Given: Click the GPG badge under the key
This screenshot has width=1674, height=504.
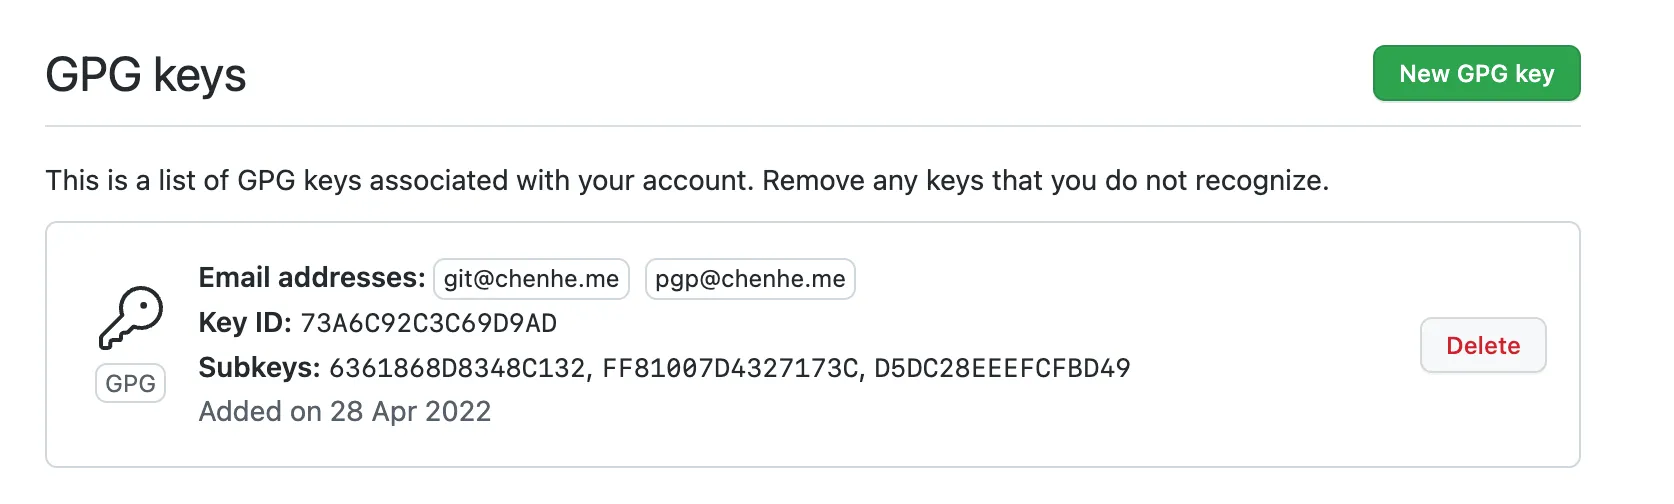Looking at the screenshot, I should [131, 384].
